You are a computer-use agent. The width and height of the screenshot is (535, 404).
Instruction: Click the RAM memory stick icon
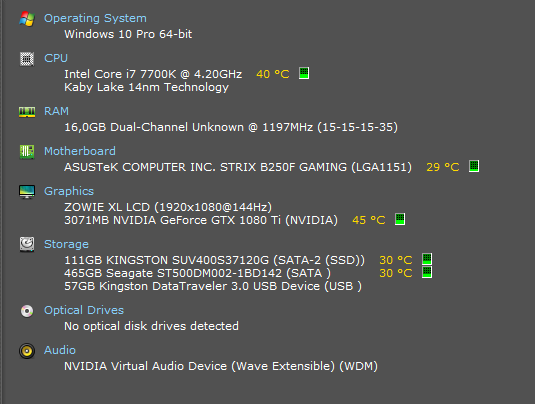(27, 112)
